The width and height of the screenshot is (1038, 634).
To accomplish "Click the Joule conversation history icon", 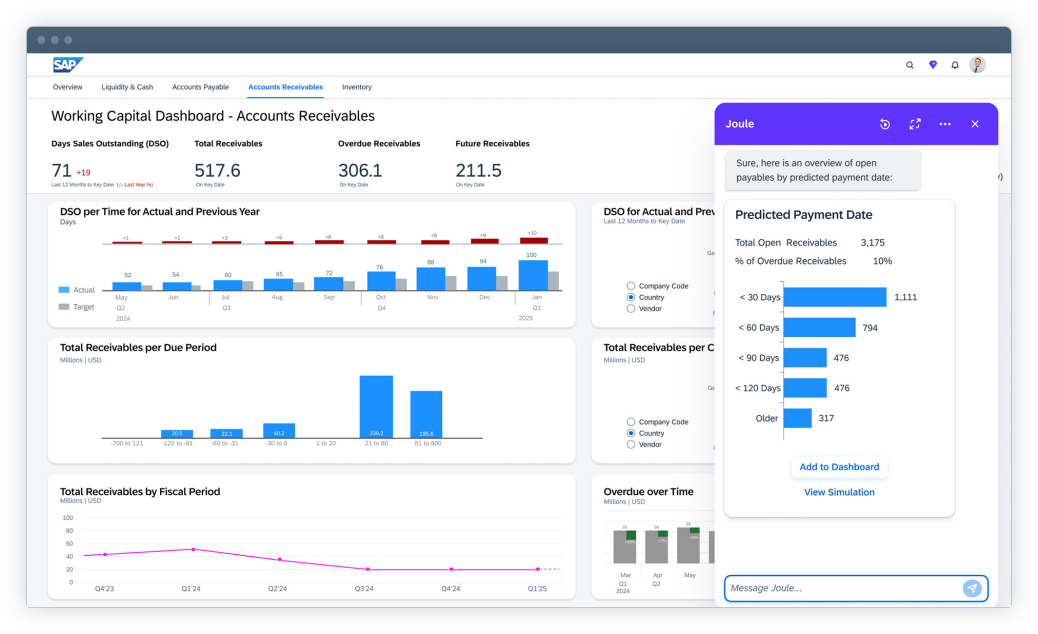I will point(885,124).
